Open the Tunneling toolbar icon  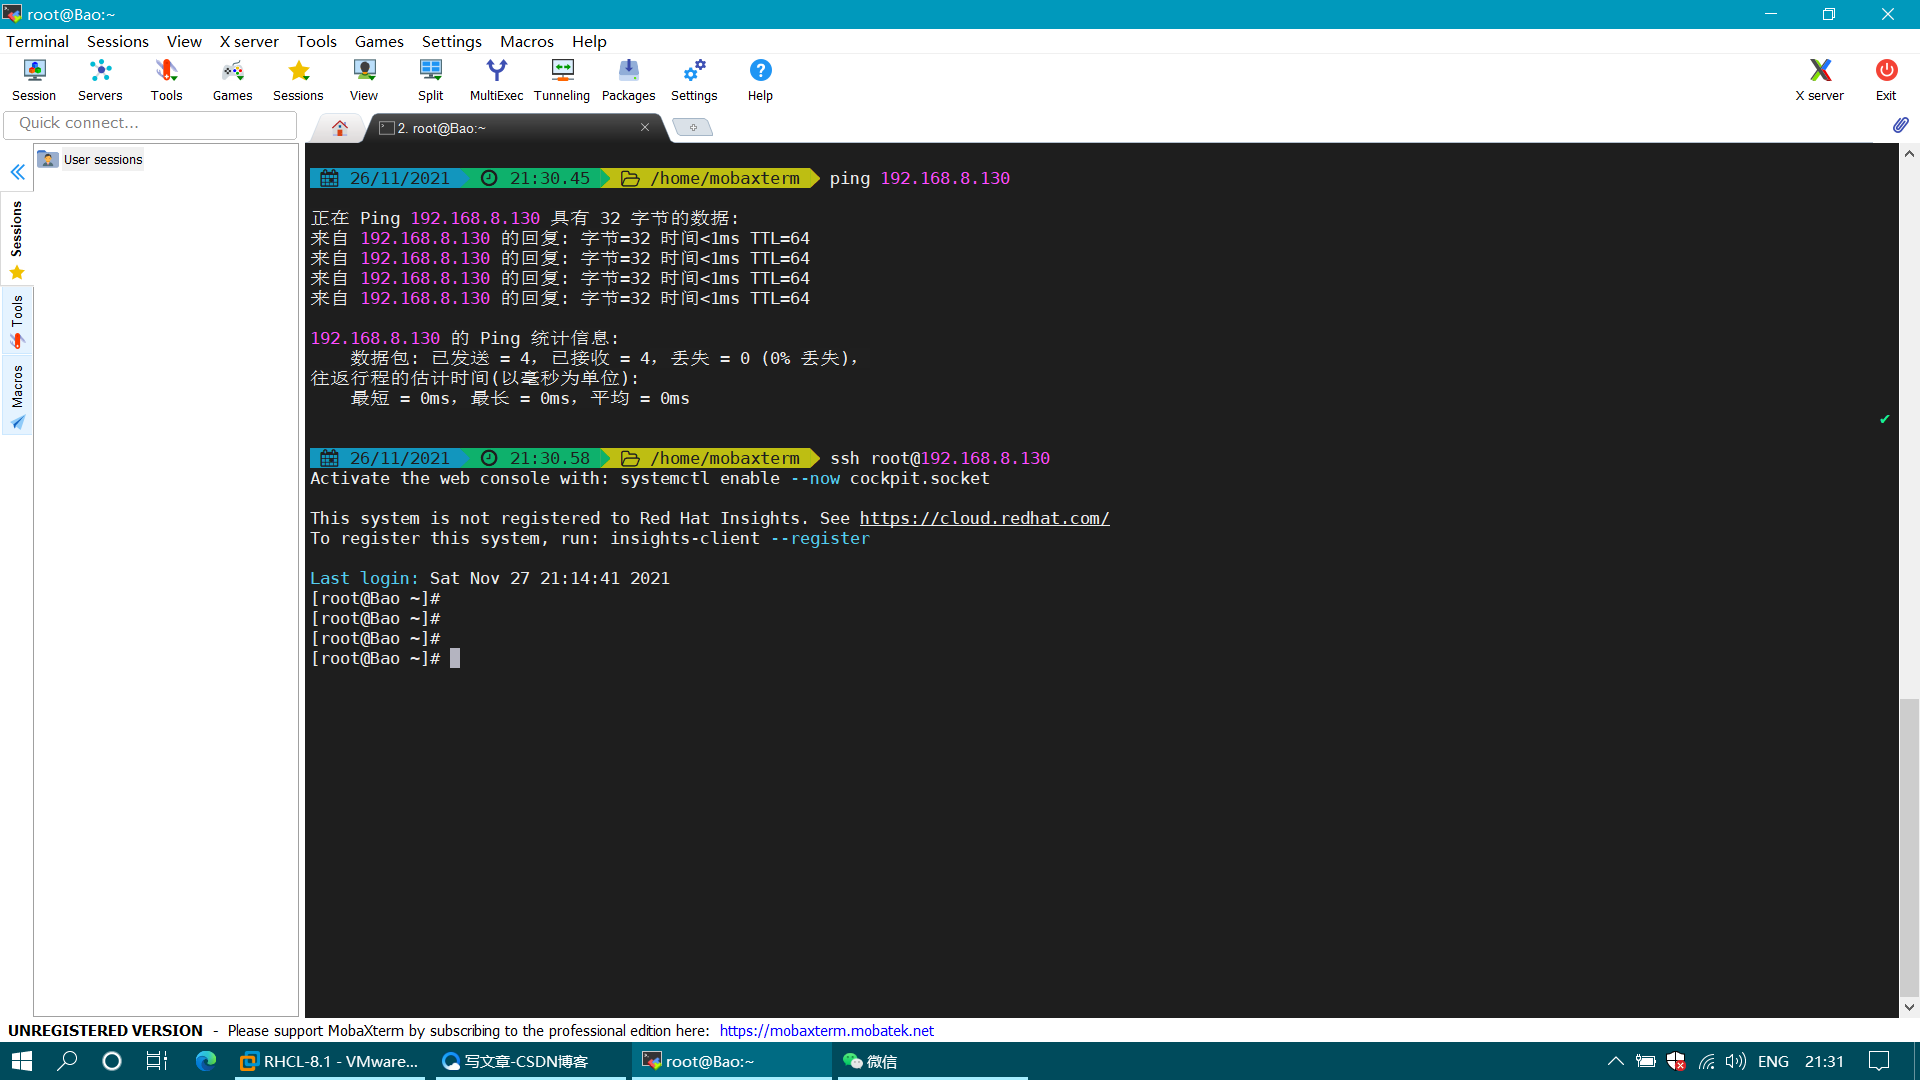(562, 80)
